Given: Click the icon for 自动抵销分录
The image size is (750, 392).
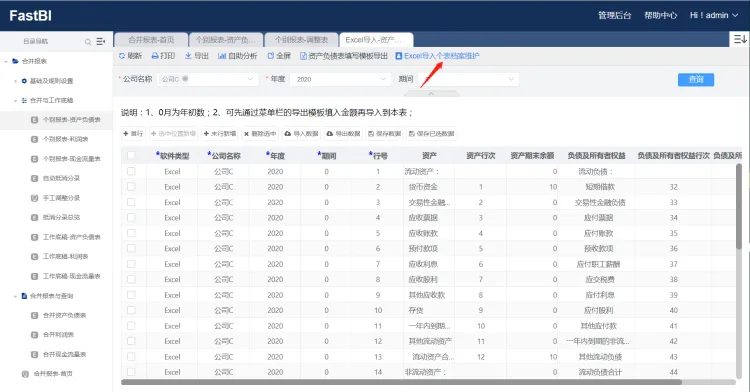Looking at the screenshot, I should point(34,178).
